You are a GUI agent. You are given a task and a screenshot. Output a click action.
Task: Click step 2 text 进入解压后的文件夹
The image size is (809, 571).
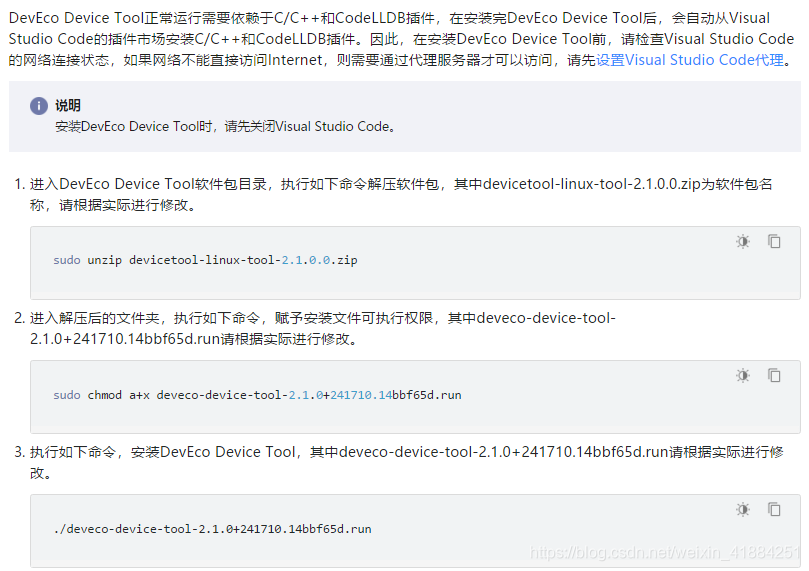(x=94, y=318)
